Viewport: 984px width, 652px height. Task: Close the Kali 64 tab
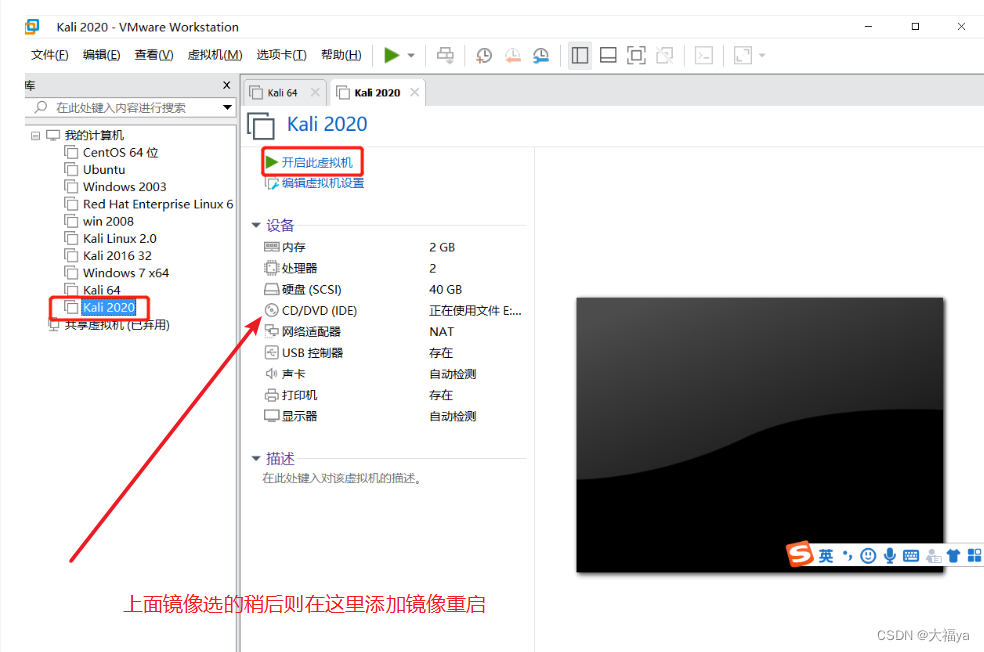click(x=315, y=92)
